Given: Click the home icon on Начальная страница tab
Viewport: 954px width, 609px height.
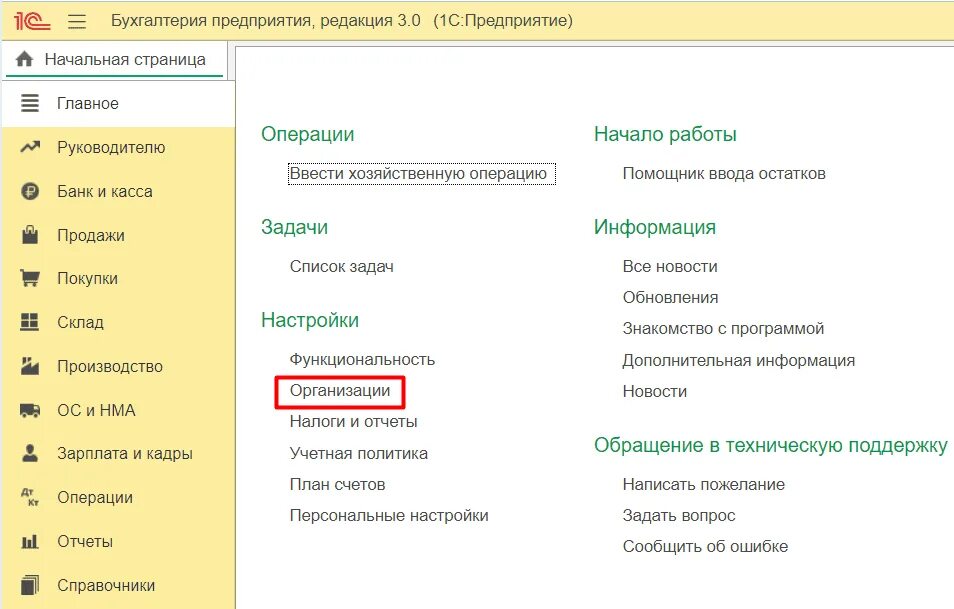Looking at the screenshot, I should pos(24,59).
